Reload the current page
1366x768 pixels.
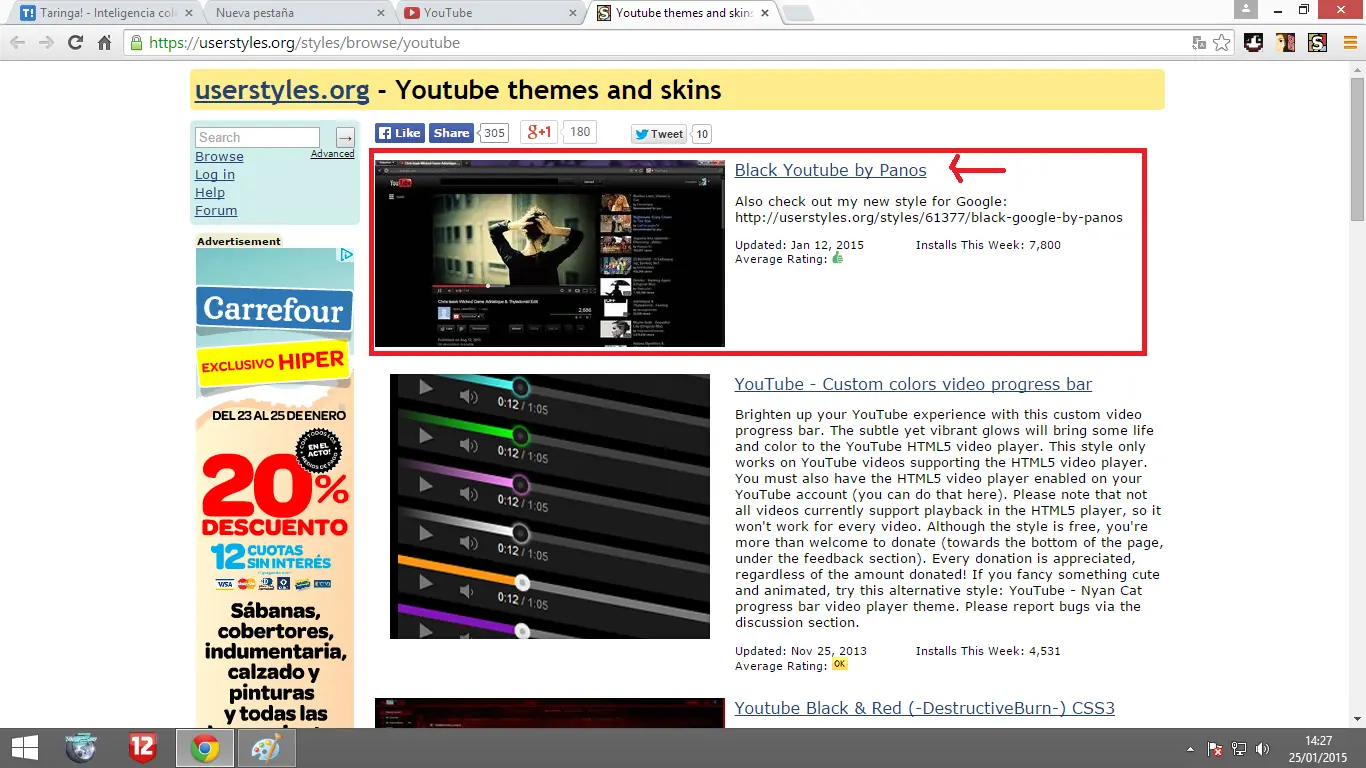coord(75,43)
